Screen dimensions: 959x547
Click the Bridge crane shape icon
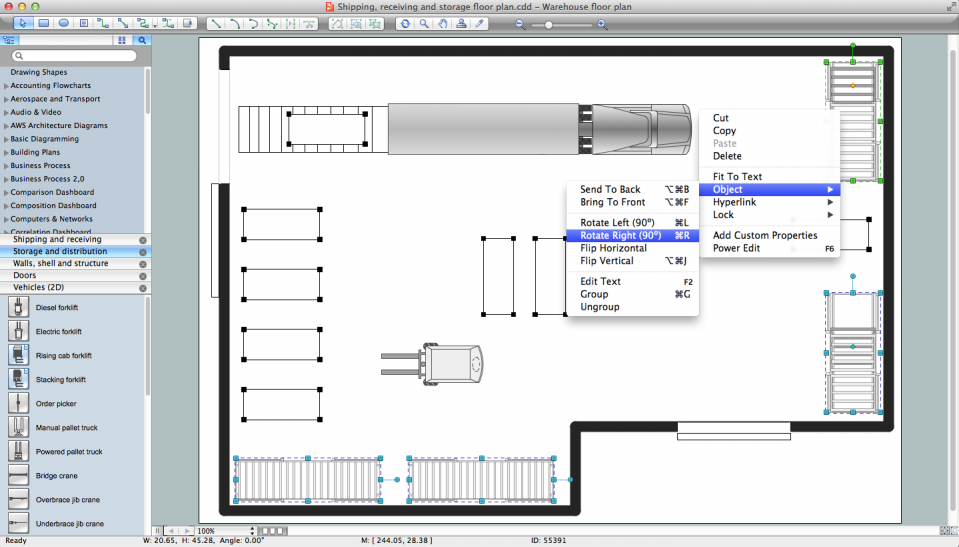click(x=18, y=476)
